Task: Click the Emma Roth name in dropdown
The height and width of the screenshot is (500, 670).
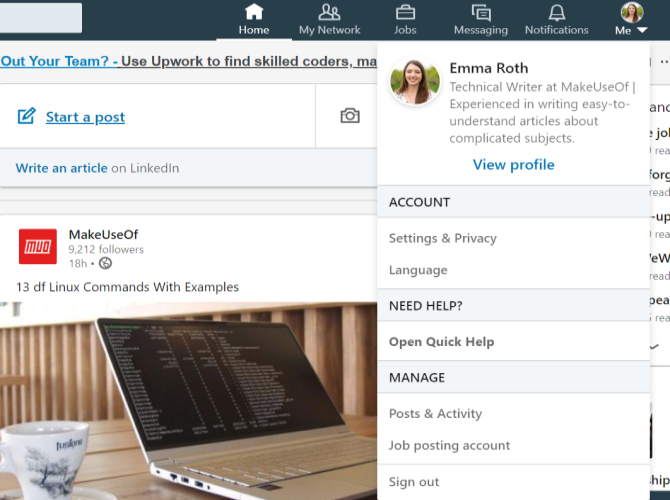Action: pyautogui.click(x=489, y=68)
